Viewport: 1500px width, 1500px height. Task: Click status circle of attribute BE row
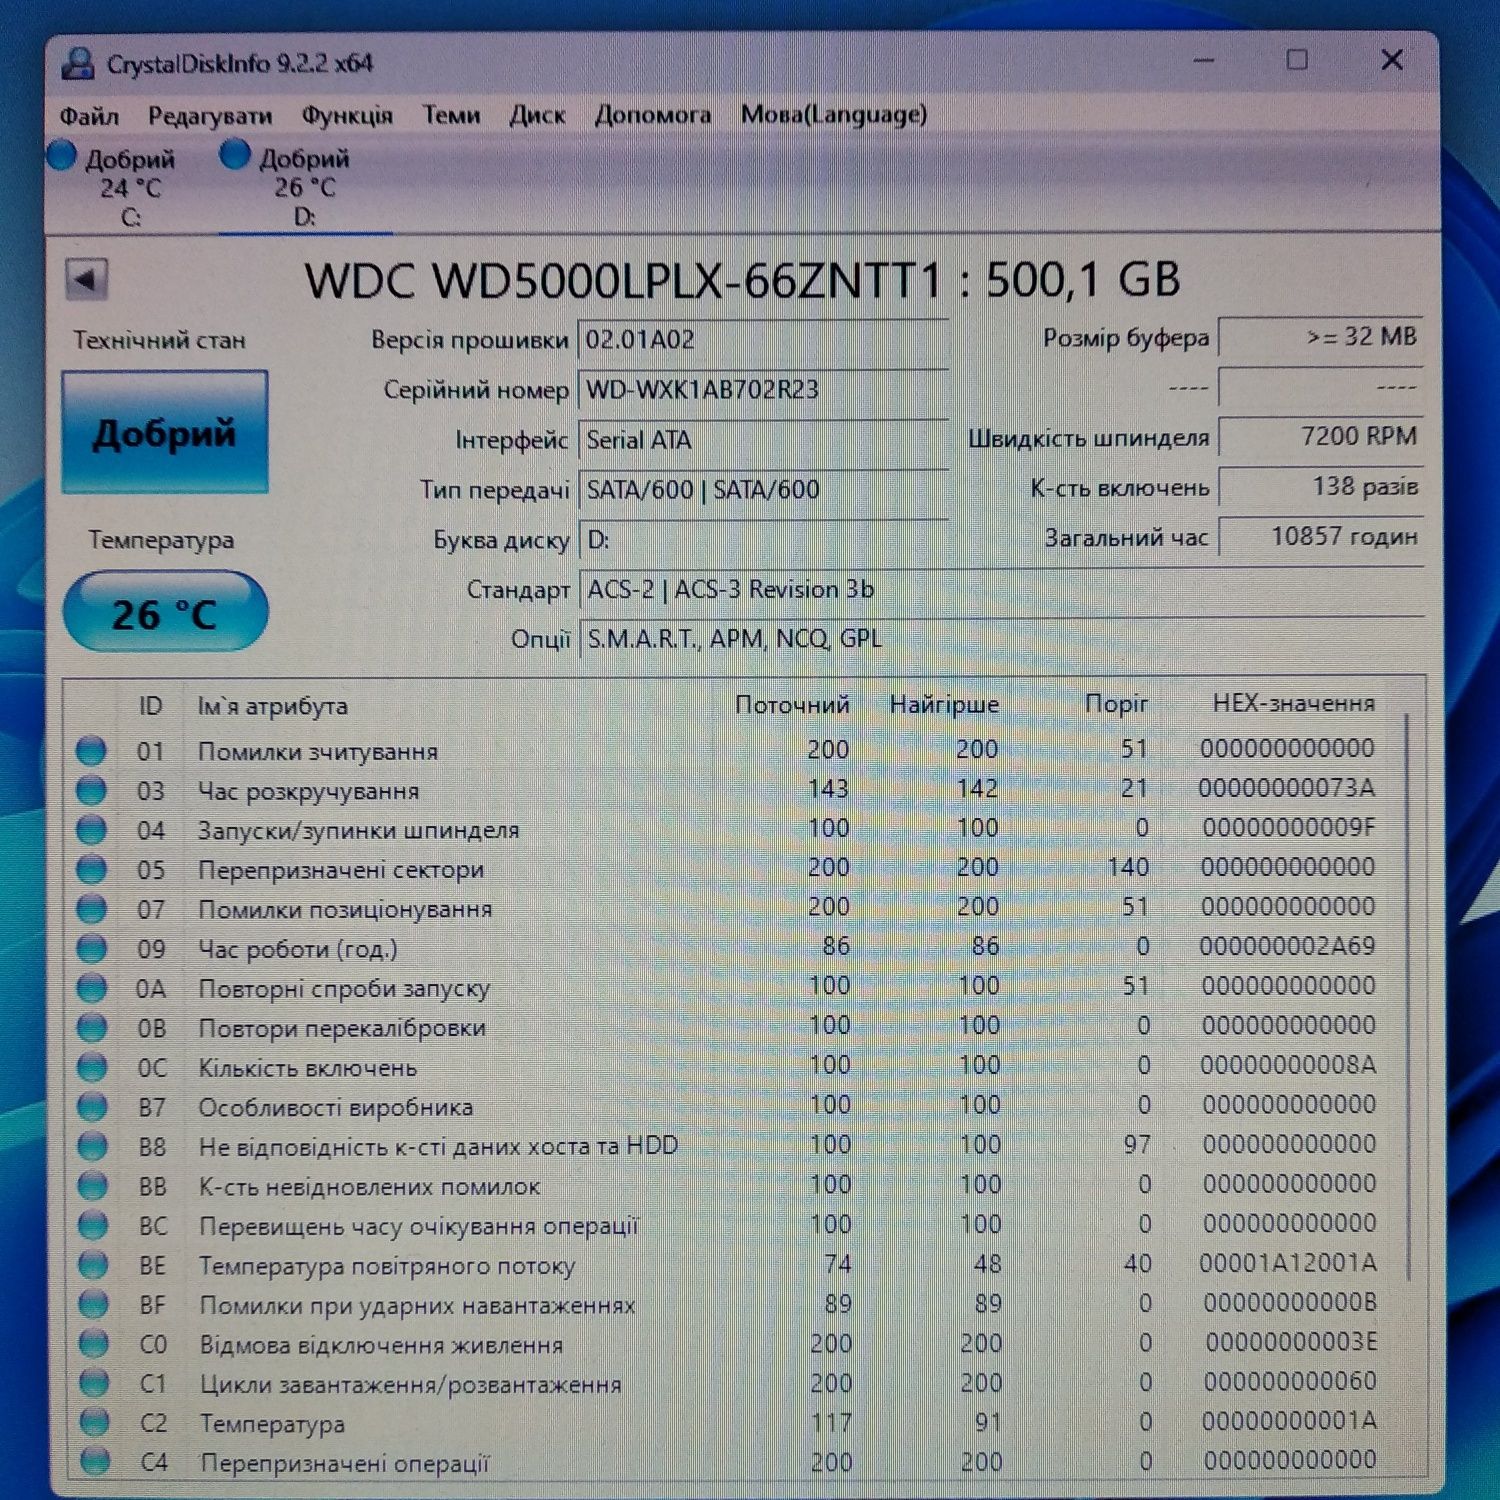pos(93,1265)
